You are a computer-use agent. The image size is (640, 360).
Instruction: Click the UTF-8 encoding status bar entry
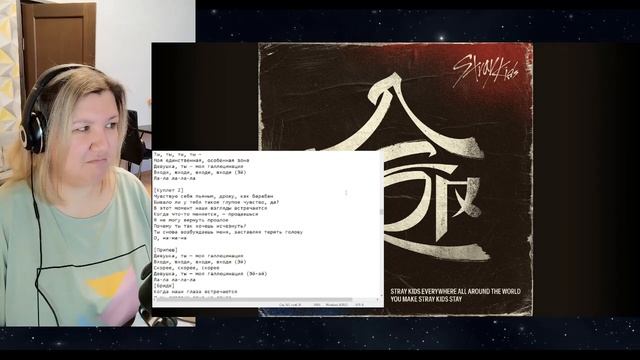pyautogui.click(x=360, y=305)
